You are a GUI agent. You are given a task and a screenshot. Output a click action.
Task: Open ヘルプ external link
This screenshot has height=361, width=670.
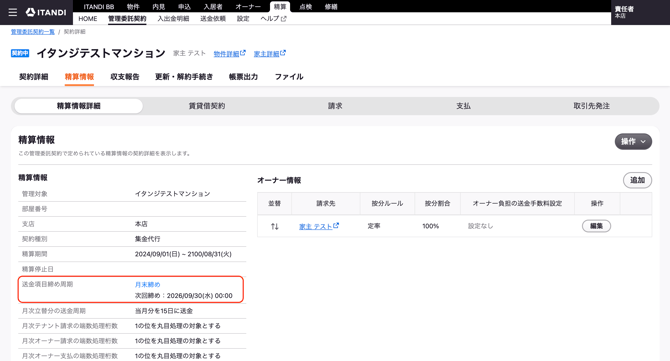(273, 19)
